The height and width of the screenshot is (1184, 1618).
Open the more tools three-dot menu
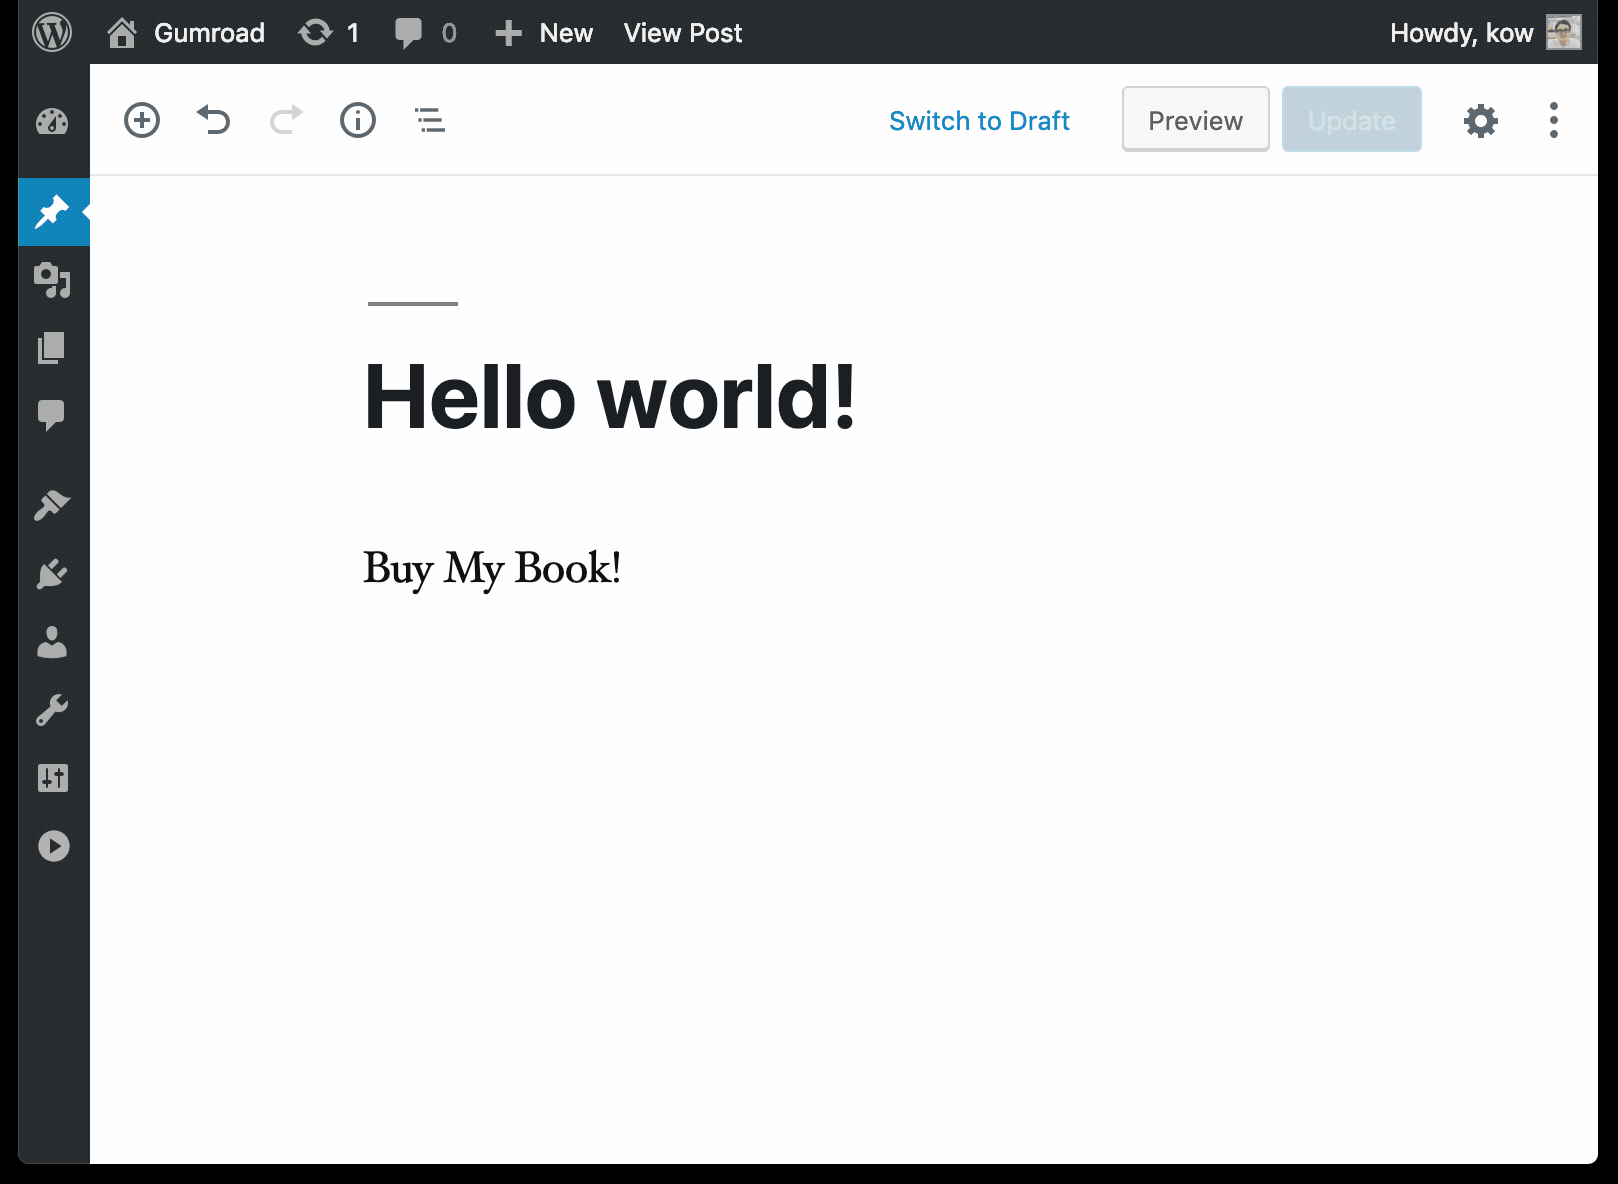pos(1553,121)
